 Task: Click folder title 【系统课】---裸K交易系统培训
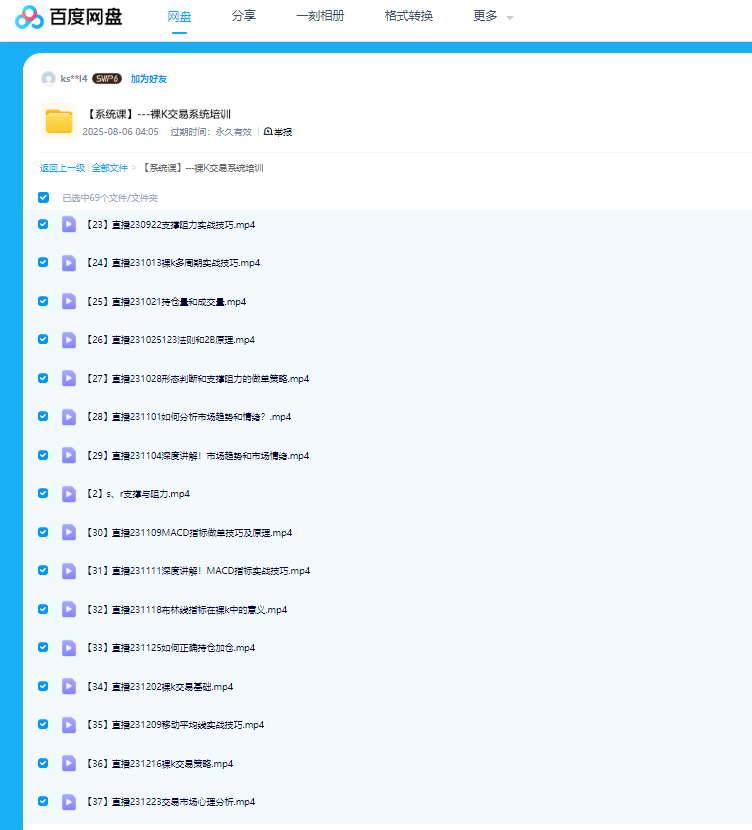click(x=158, y=114)
